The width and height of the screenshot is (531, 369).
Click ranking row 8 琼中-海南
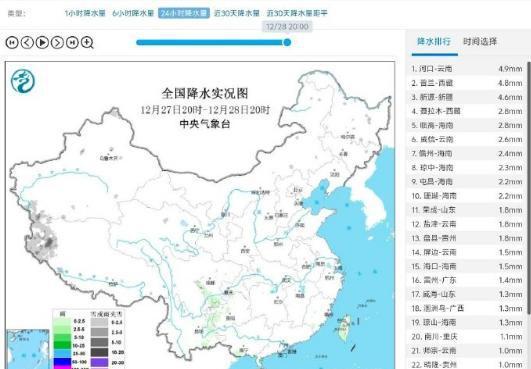tap(467, 168)
